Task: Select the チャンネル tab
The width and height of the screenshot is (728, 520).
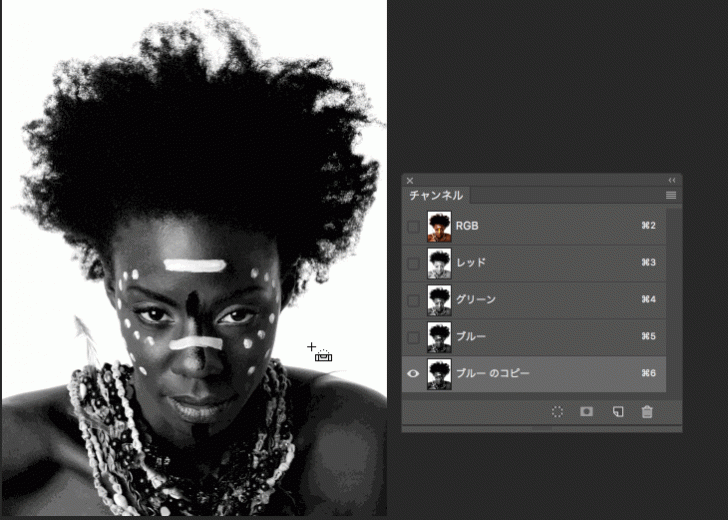Action: tap(436, 196)
